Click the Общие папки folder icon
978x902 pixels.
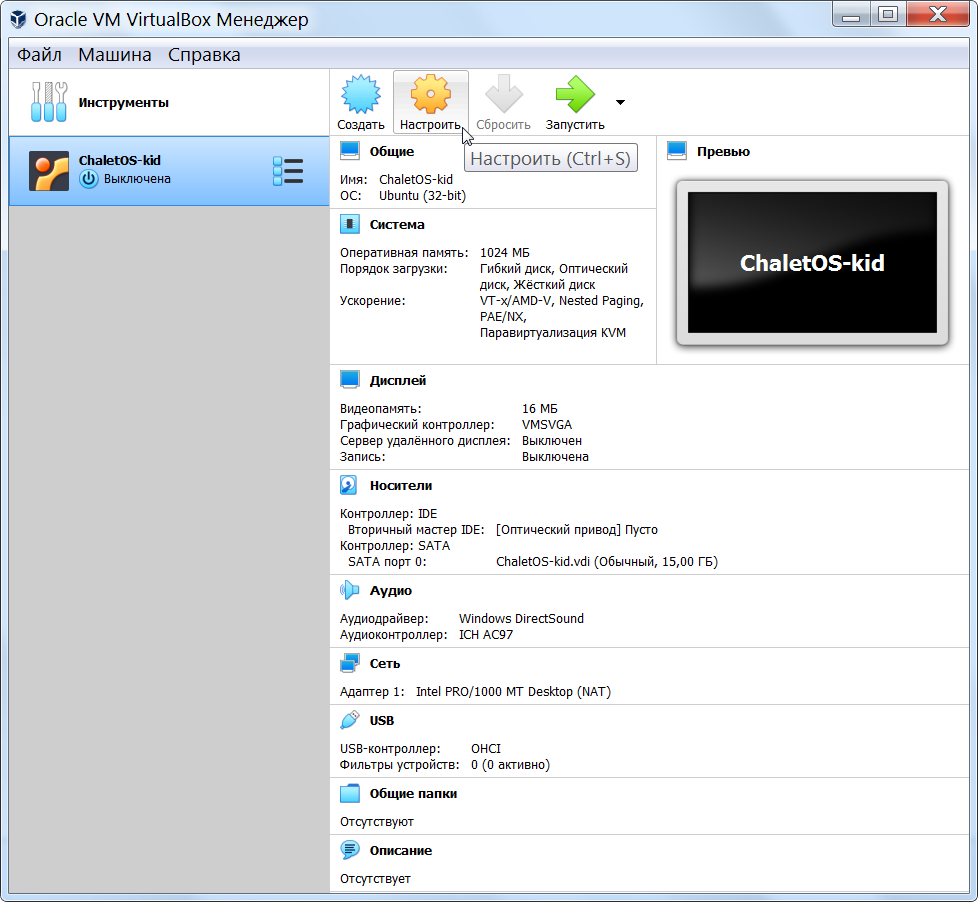tap(349, 793)
